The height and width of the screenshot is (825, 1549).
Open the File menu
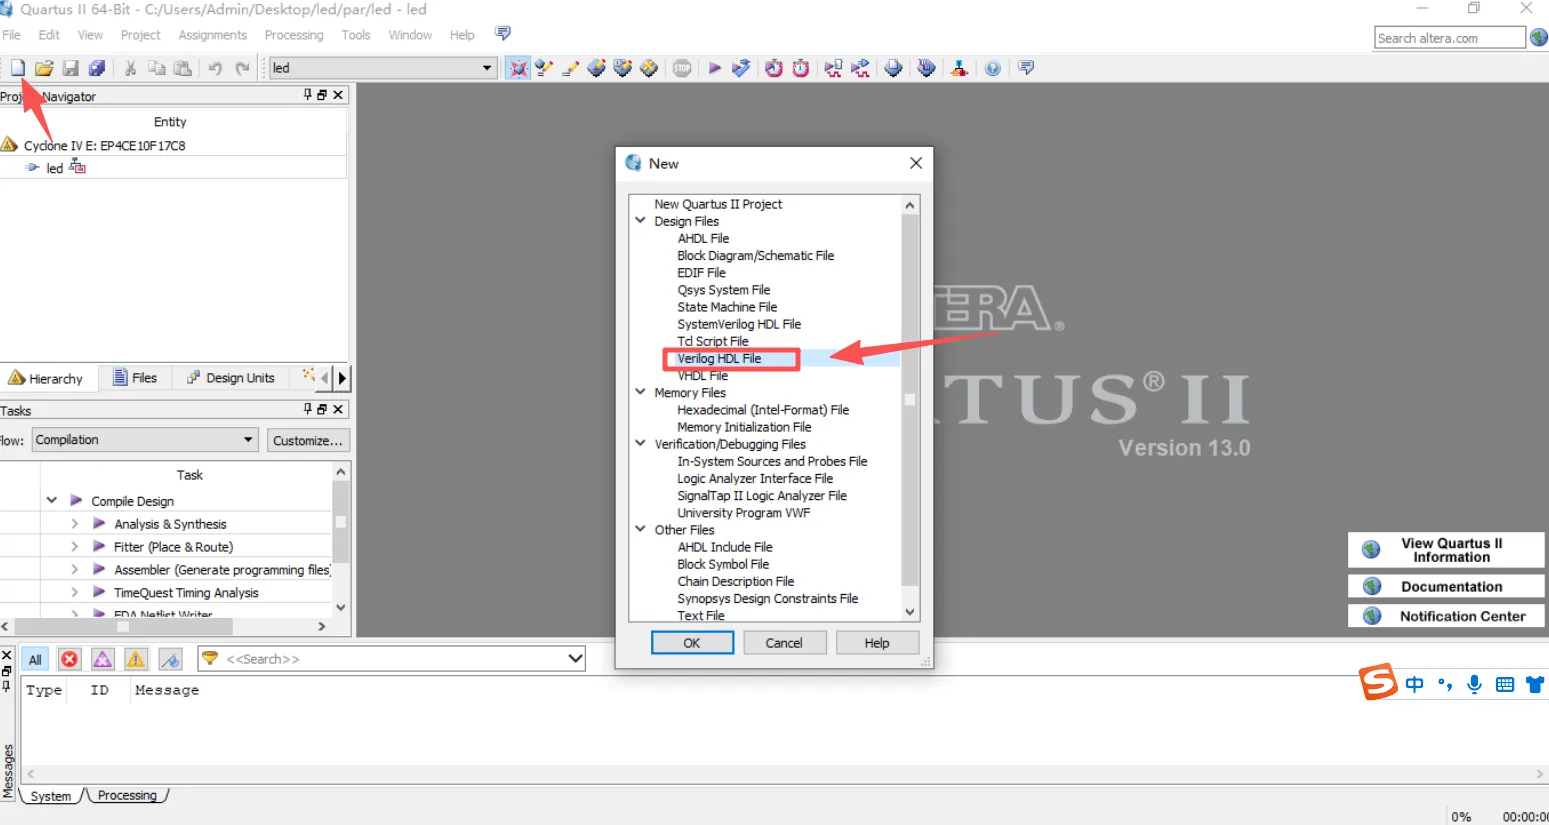point(12,35)
